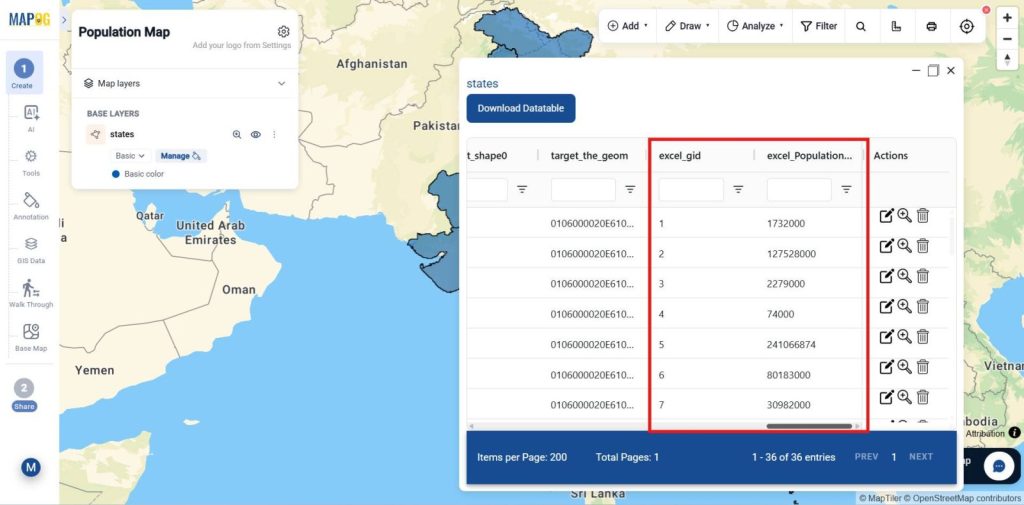The height and width of the screenshot is (505, 1024).
Task: Open excel_gid column filter options
Action: click(x=738, y=189)
